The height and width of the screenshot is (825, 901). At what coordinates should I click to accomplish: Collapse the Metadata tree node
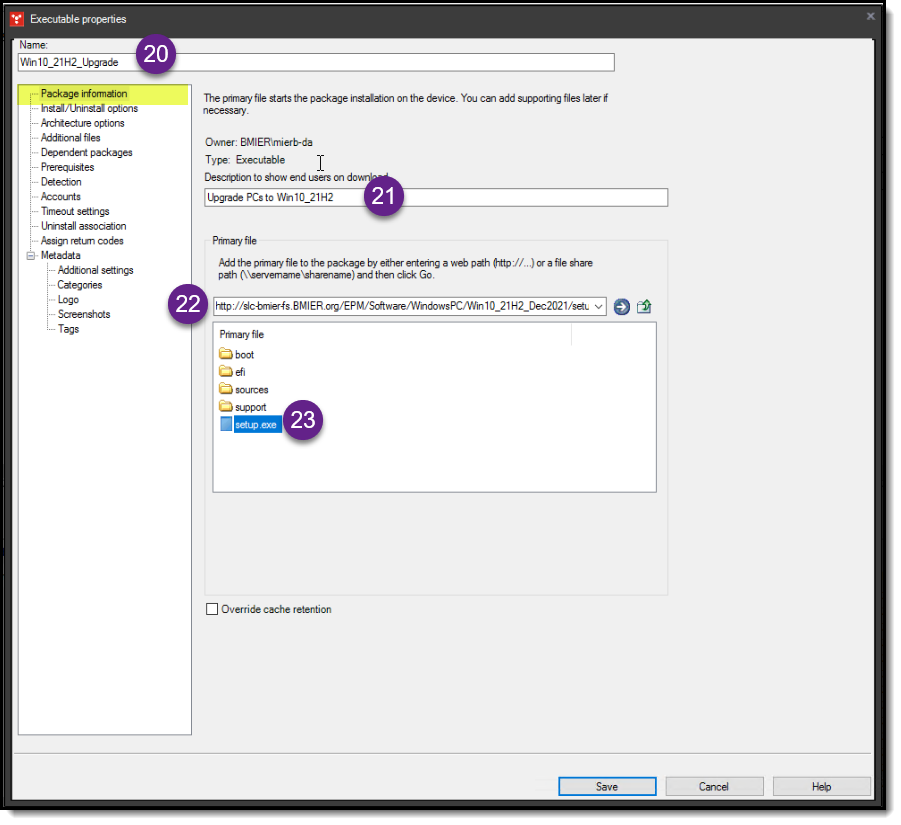click(31, 255)
